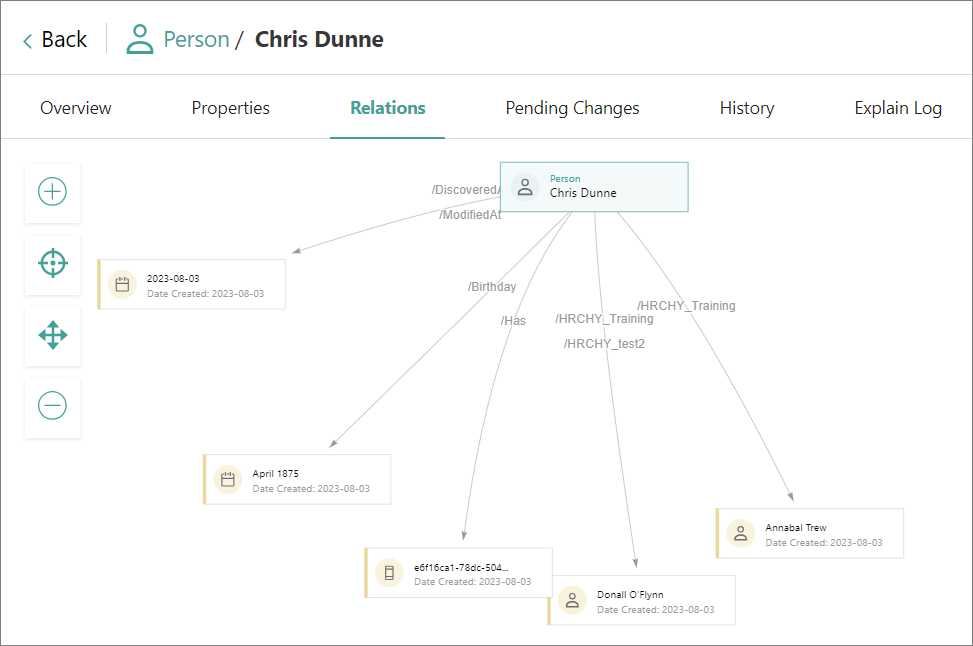Go back using the Back button

pos(55,40)
